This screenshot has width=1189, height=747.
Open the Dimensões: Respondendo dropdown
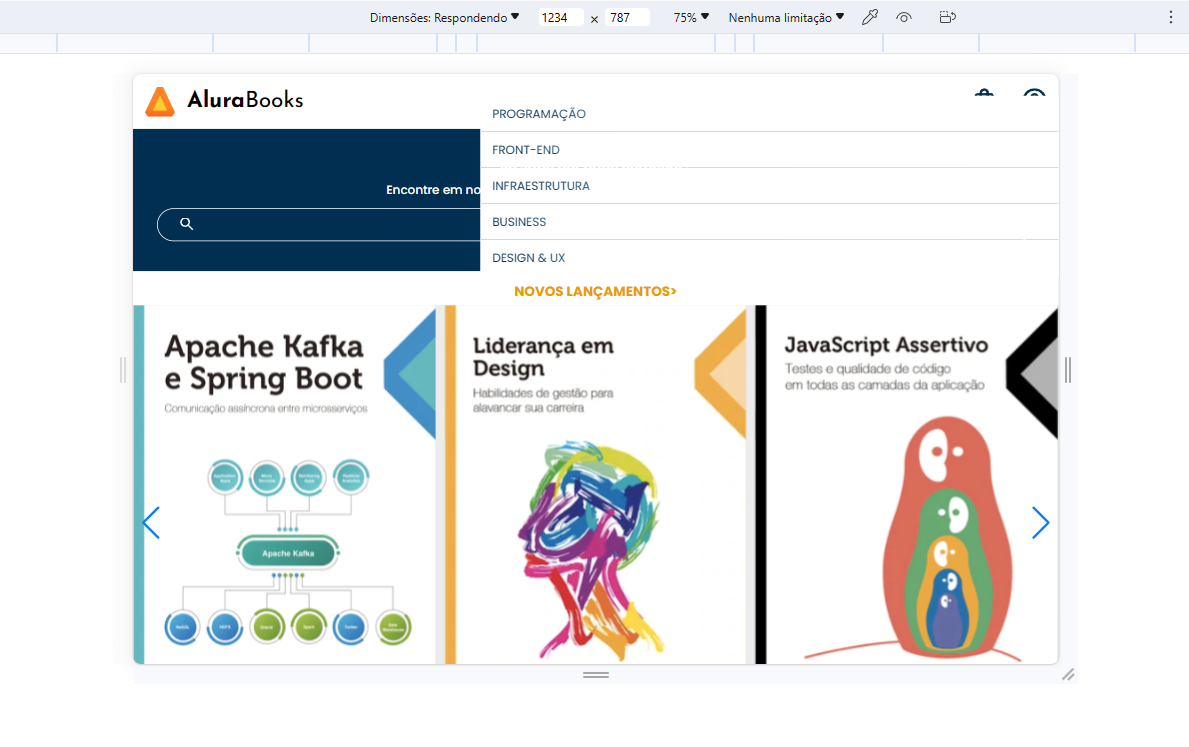click(x=444, y=17)
